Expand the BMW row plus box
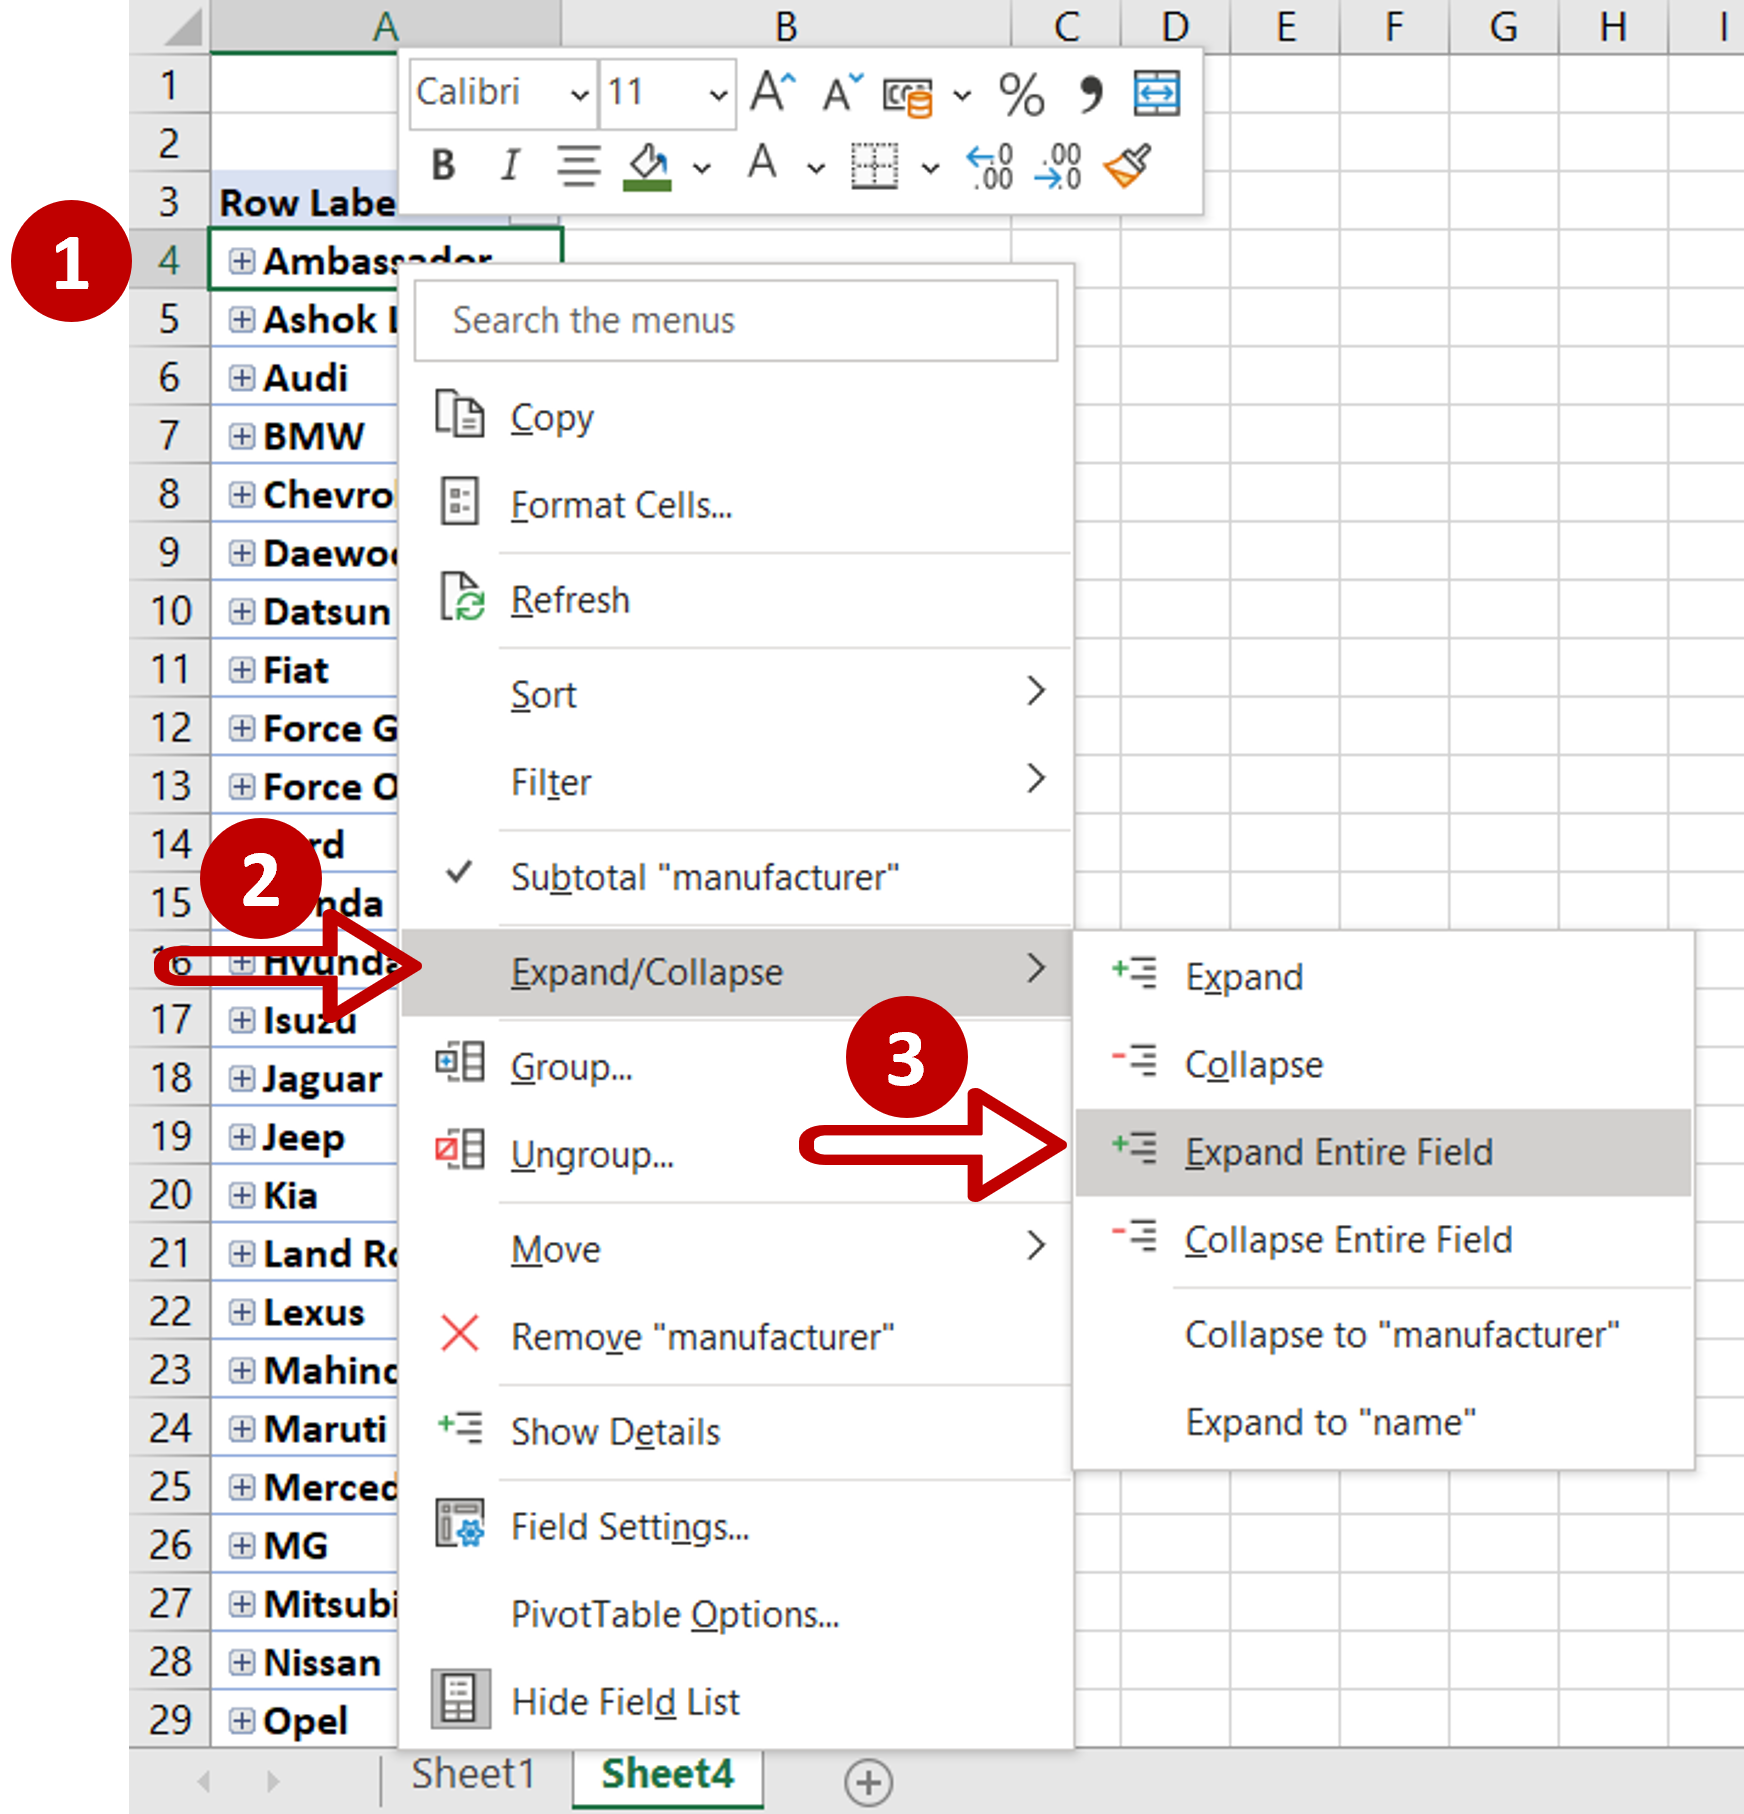Viewport: 1744px width, 1814px height. pos(241,436)
